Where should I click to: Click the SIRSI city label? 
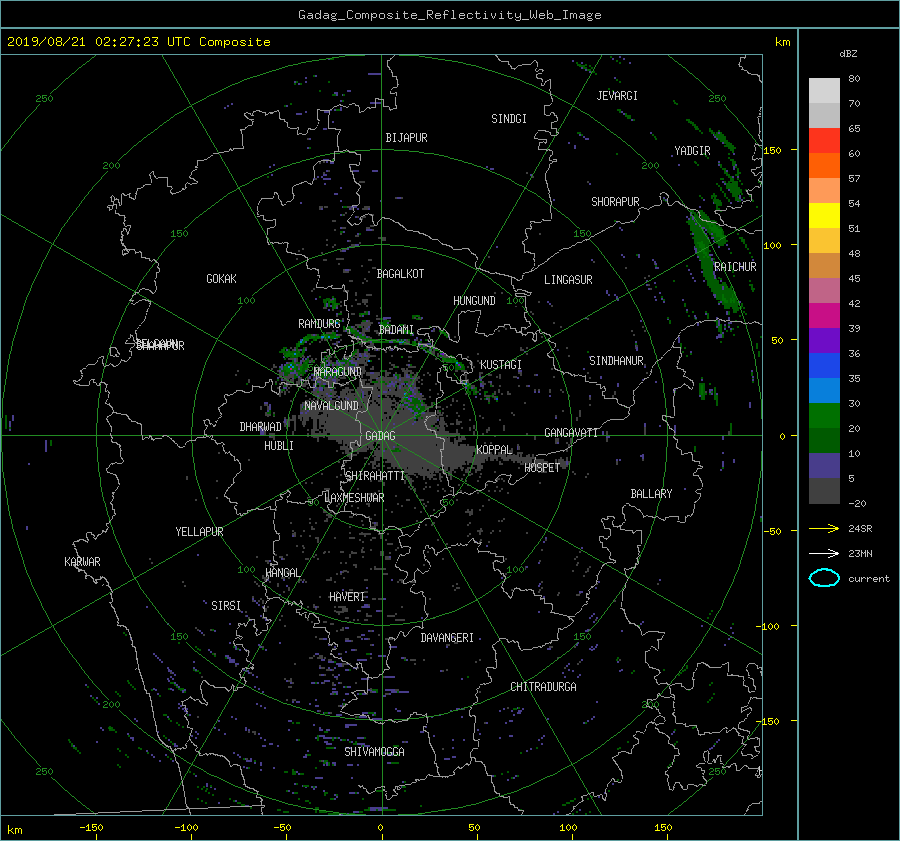coord(226,606)
